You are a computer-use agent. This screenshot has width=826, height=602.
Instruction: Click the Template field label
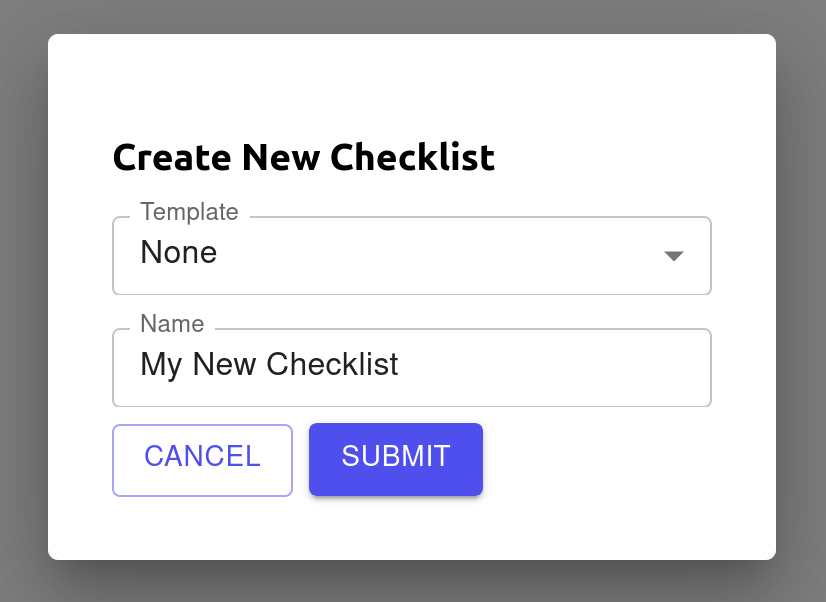(x=189, y=212)
